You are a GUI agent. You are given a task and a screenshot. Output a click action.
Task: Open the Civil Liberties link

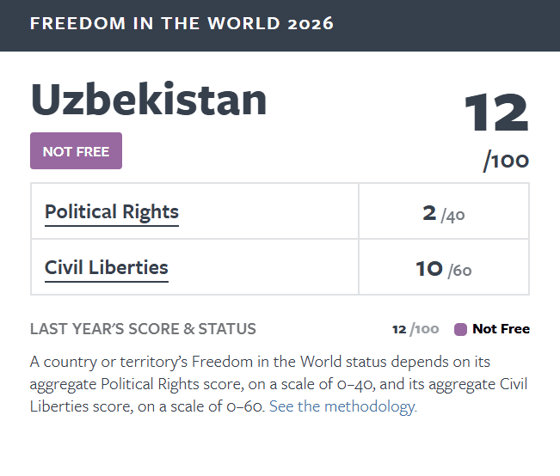tap(106, 267)
